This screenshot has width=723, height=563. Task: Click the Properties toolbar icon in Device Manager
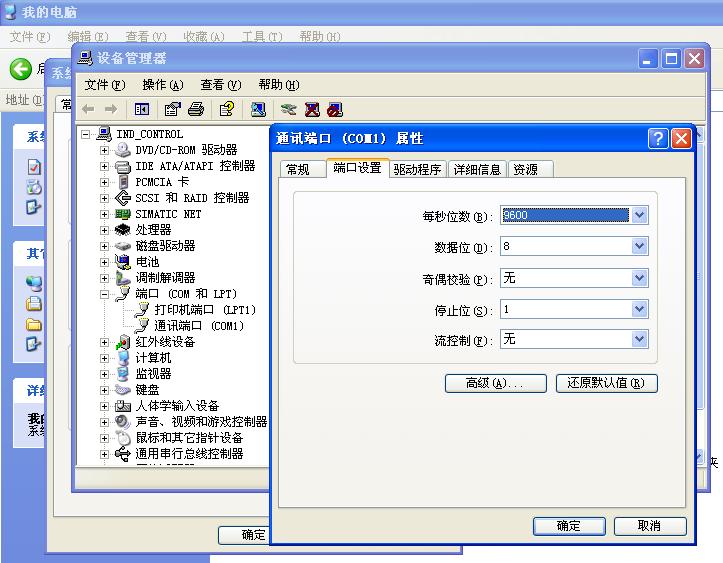click(x=173, y=109)
